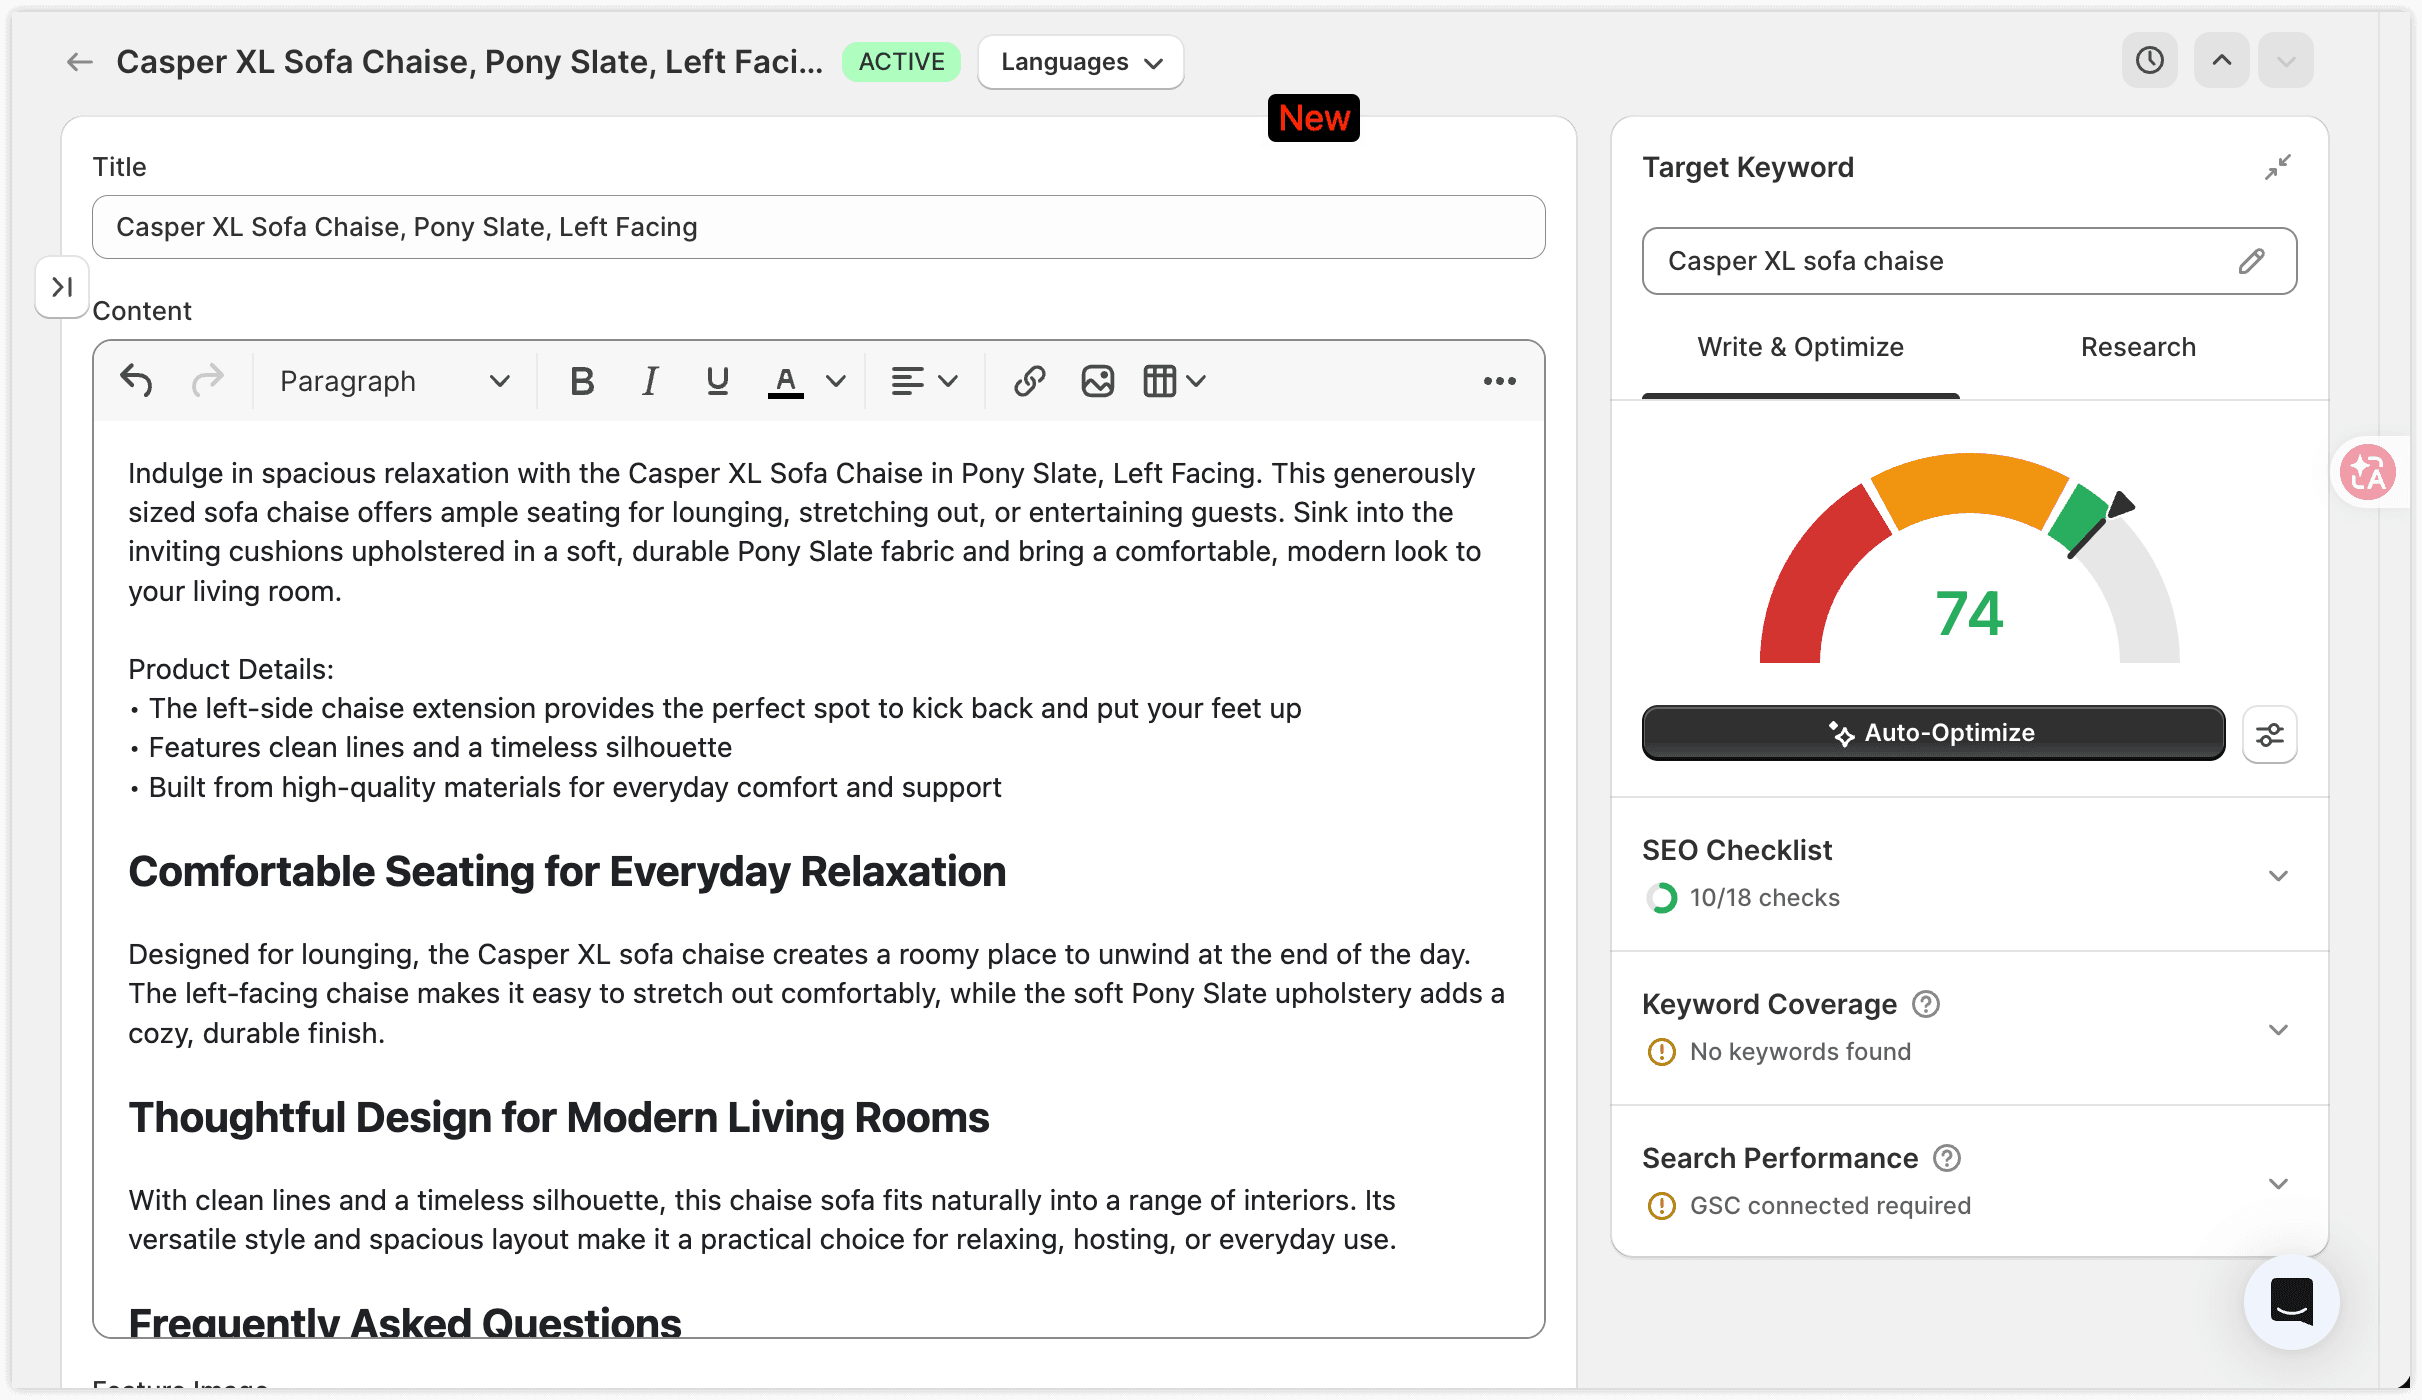Open help for Search Performance

pos(1947,1158)
